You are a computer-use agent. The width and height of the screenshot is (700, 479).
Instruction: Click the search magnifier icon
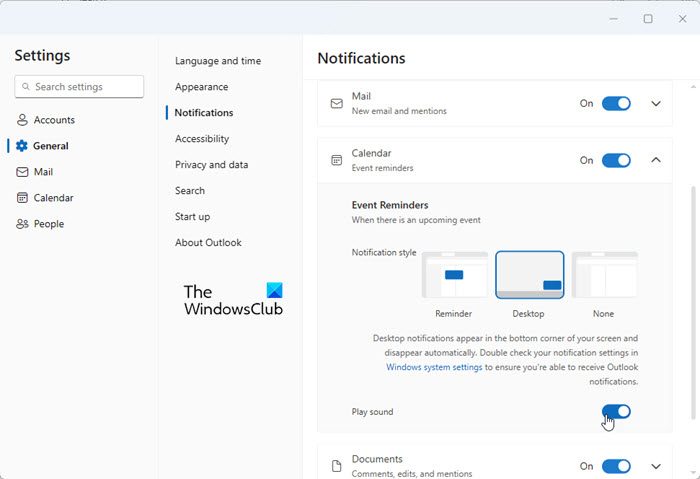click(25, 87)
